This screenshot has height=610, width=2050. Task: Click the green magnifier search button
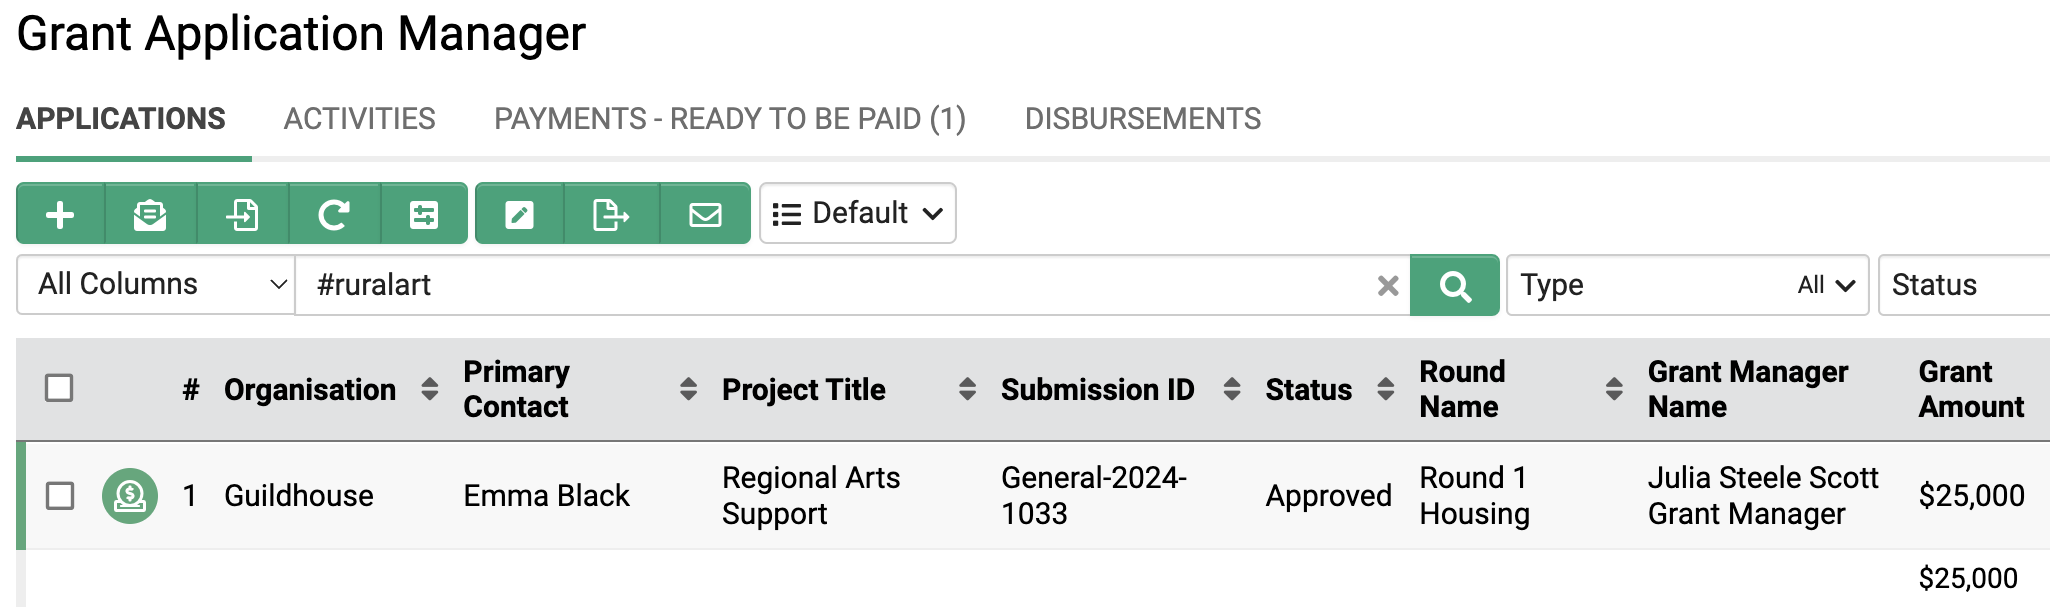pos(1455,286)
